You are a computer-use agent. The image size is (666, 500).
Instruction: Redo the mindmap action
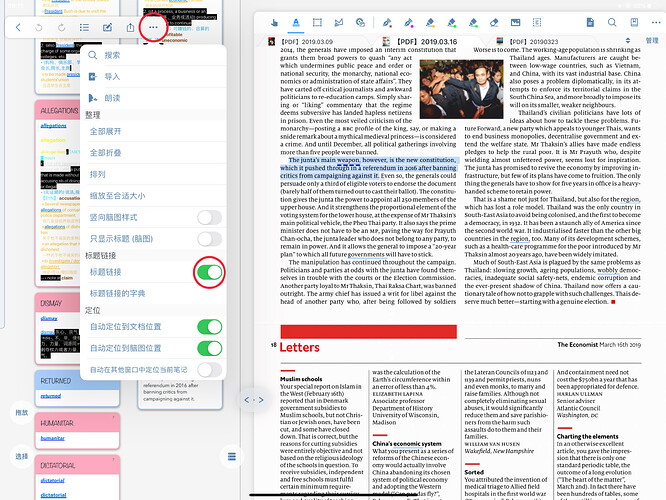pos(62,28)
